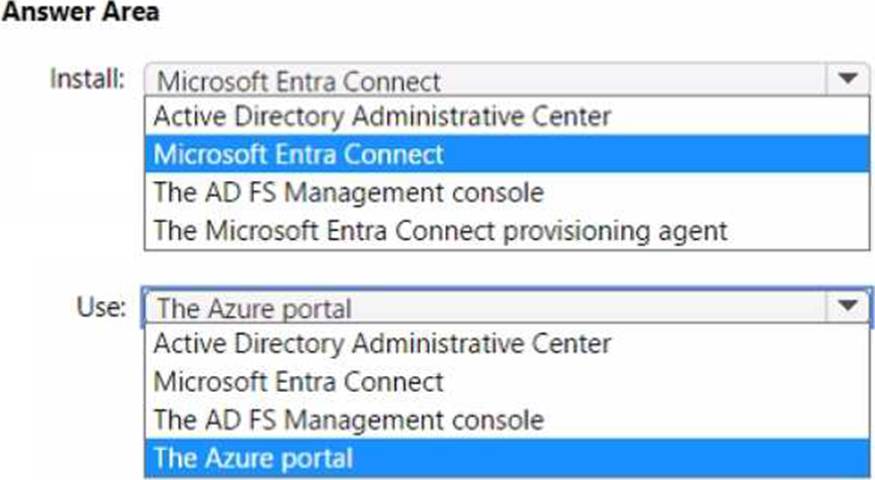The width and height of the screenshot is (875, 480).
Task: Toggle the Use dropdown arrow button
Action: click(847, 305)
